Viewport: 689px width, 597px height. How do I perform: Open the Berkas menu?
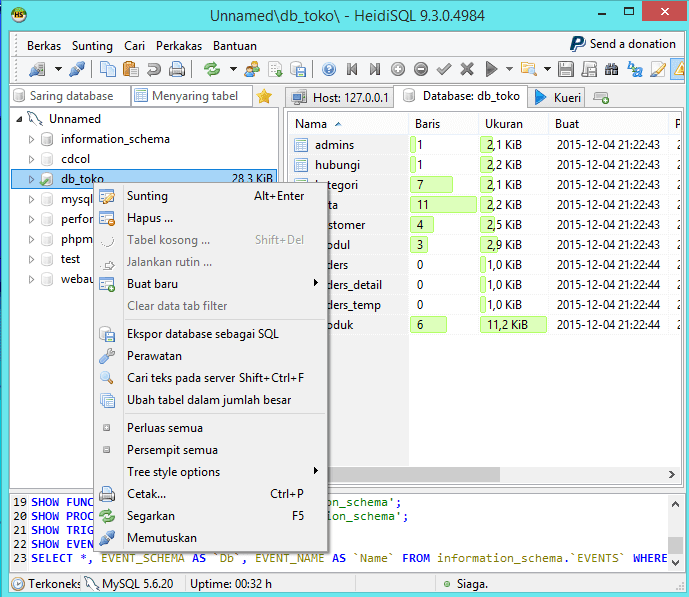click(x=44, y=46)
